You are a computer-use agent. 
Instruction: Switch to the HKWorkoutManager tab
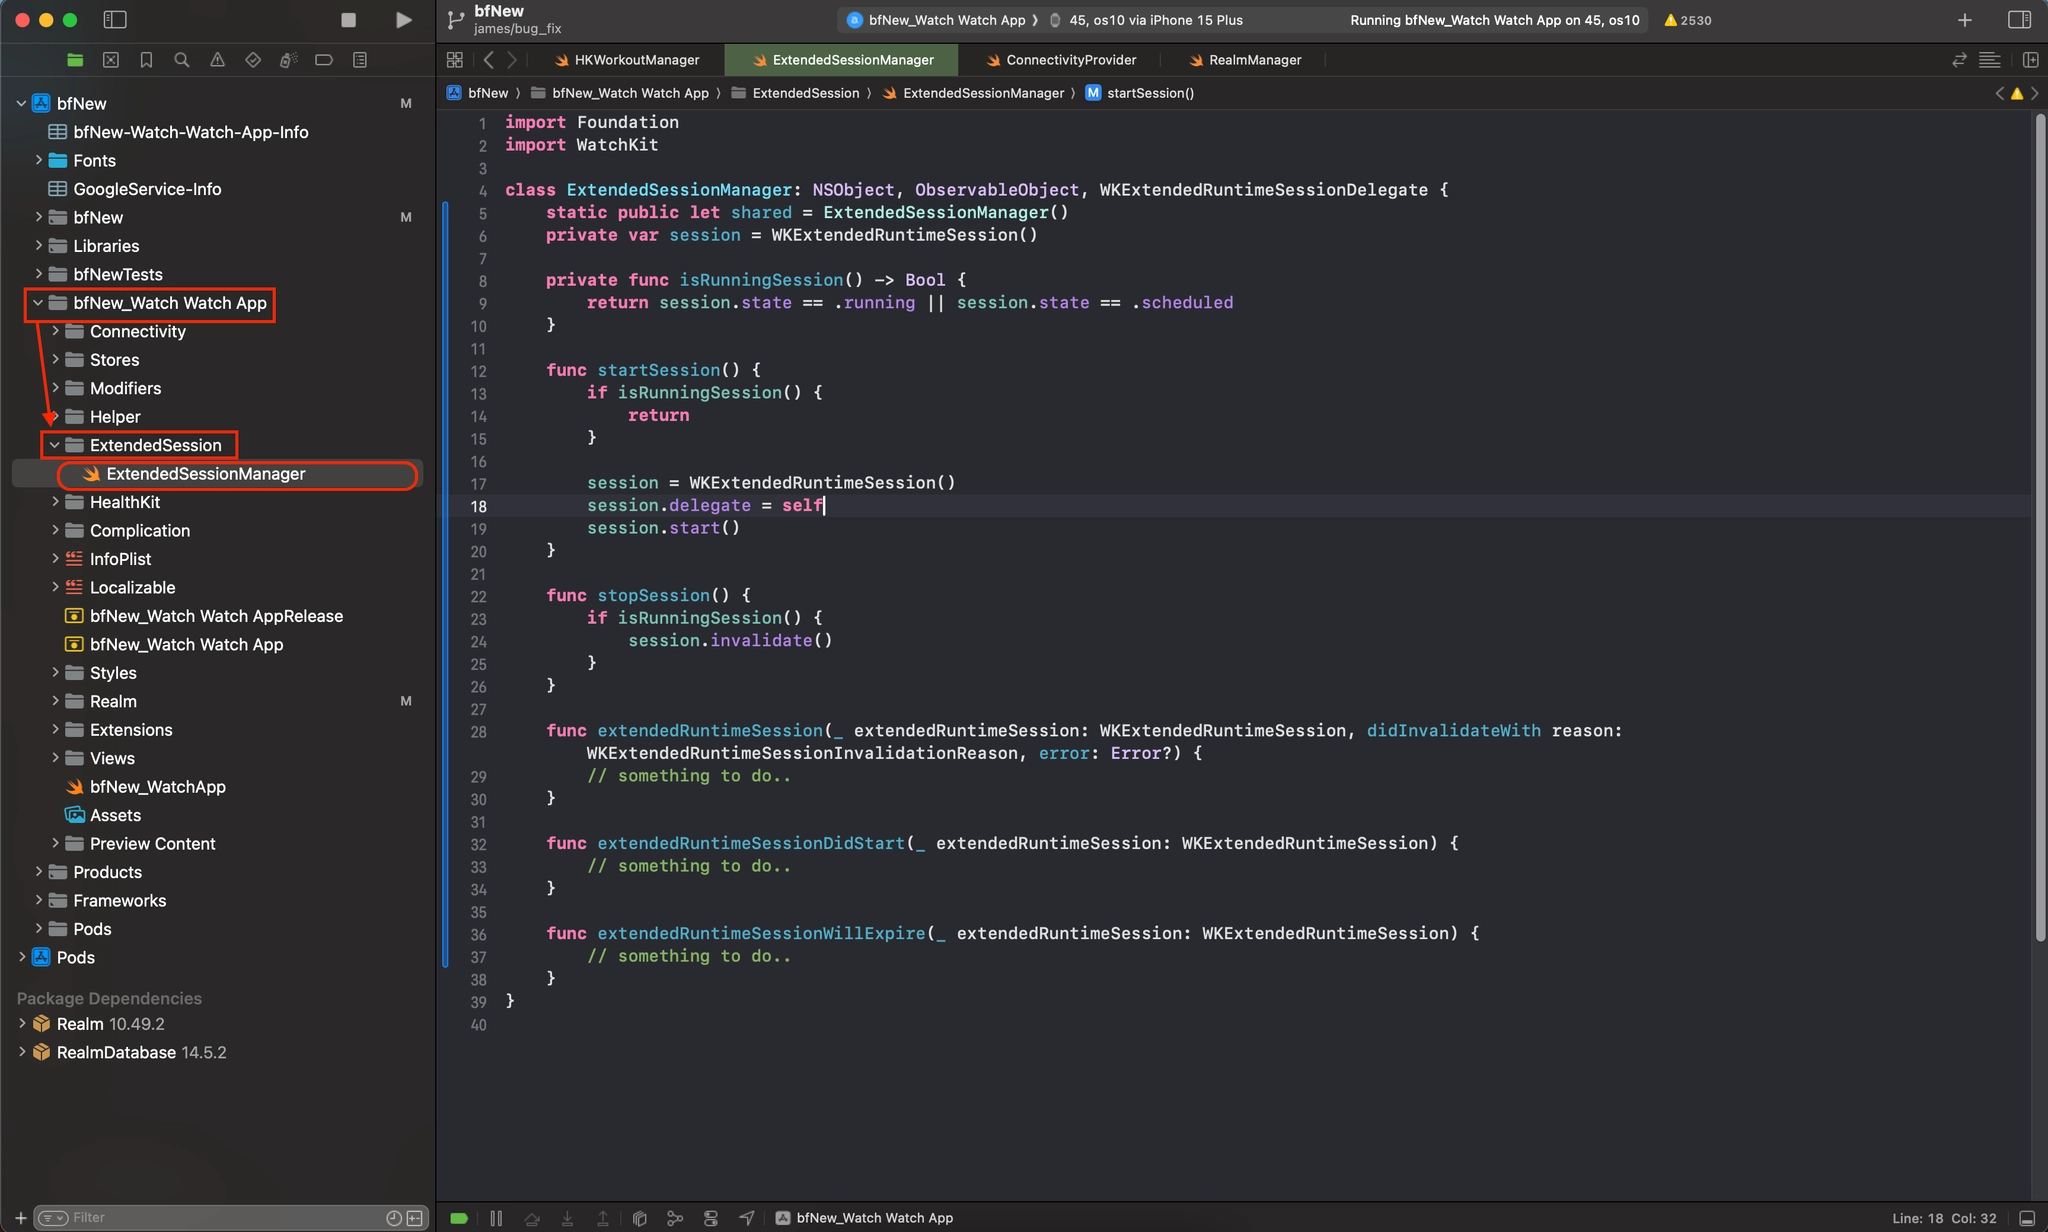636,60
